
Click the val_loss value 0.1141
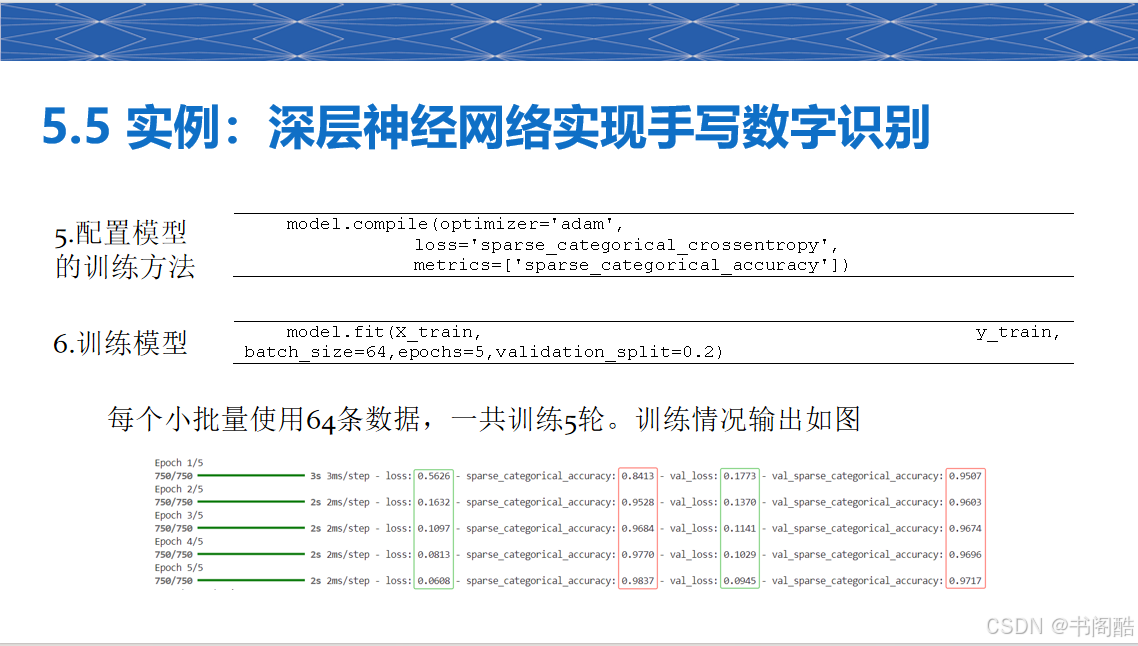coord(740,528)
